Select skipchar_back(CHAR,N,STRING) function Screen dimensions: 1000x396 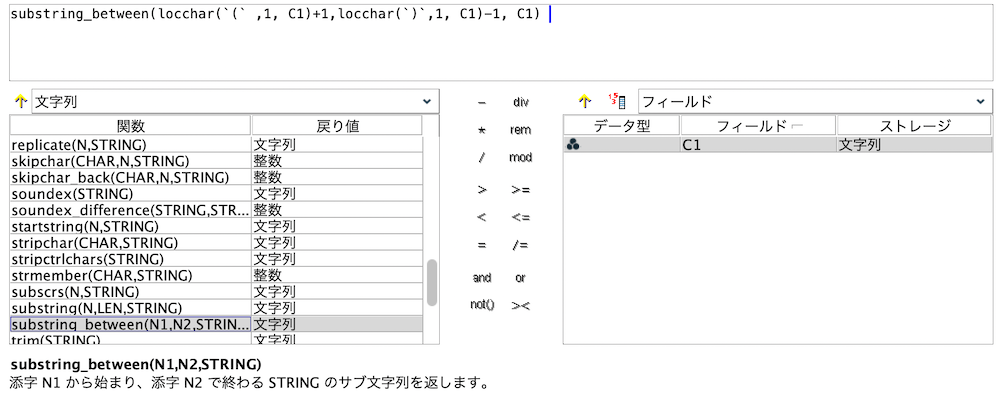(x=131, y=177)
